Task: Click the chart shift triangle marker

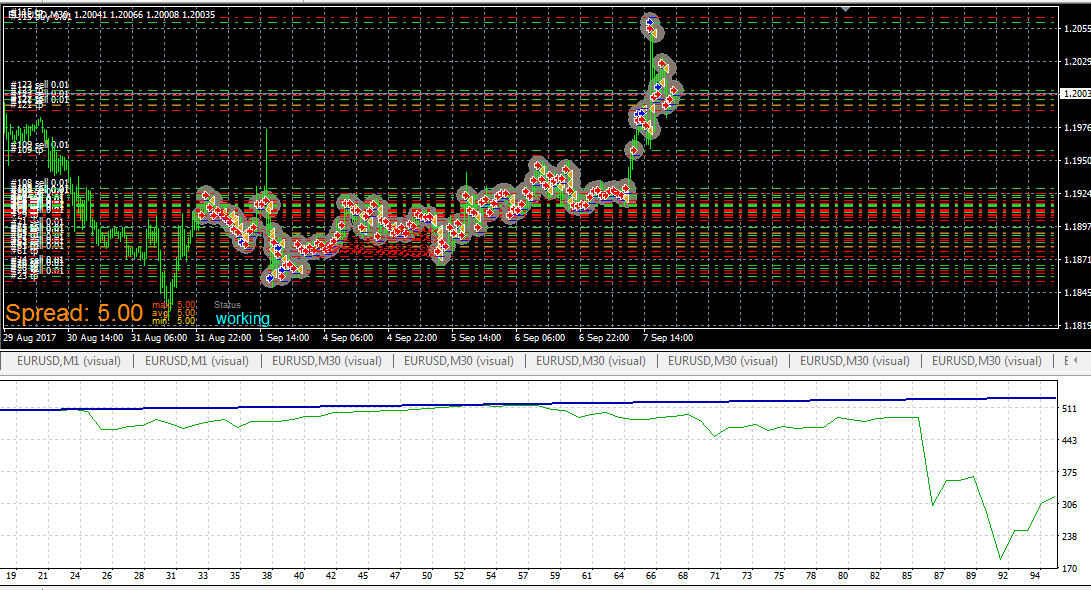Action: coord(846,8)
